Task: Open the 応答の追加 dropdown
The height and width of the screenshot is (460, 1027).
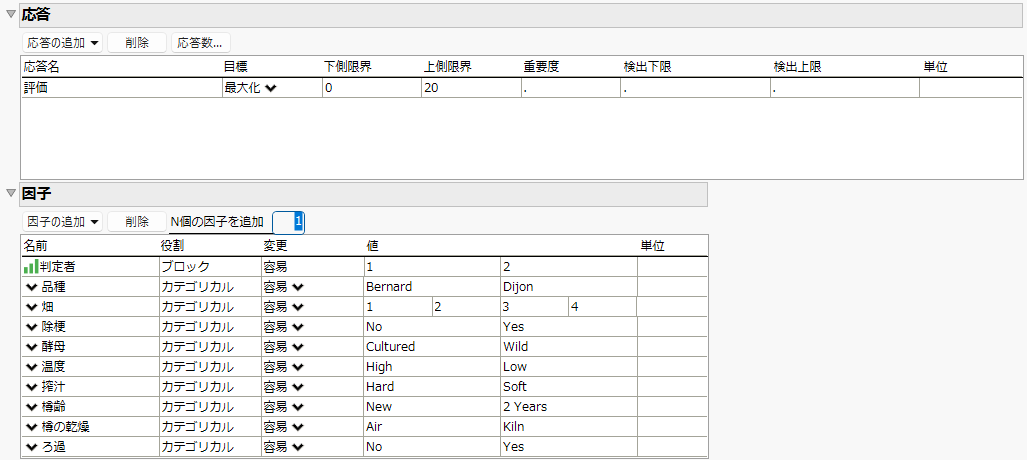Action: point(63,43)
